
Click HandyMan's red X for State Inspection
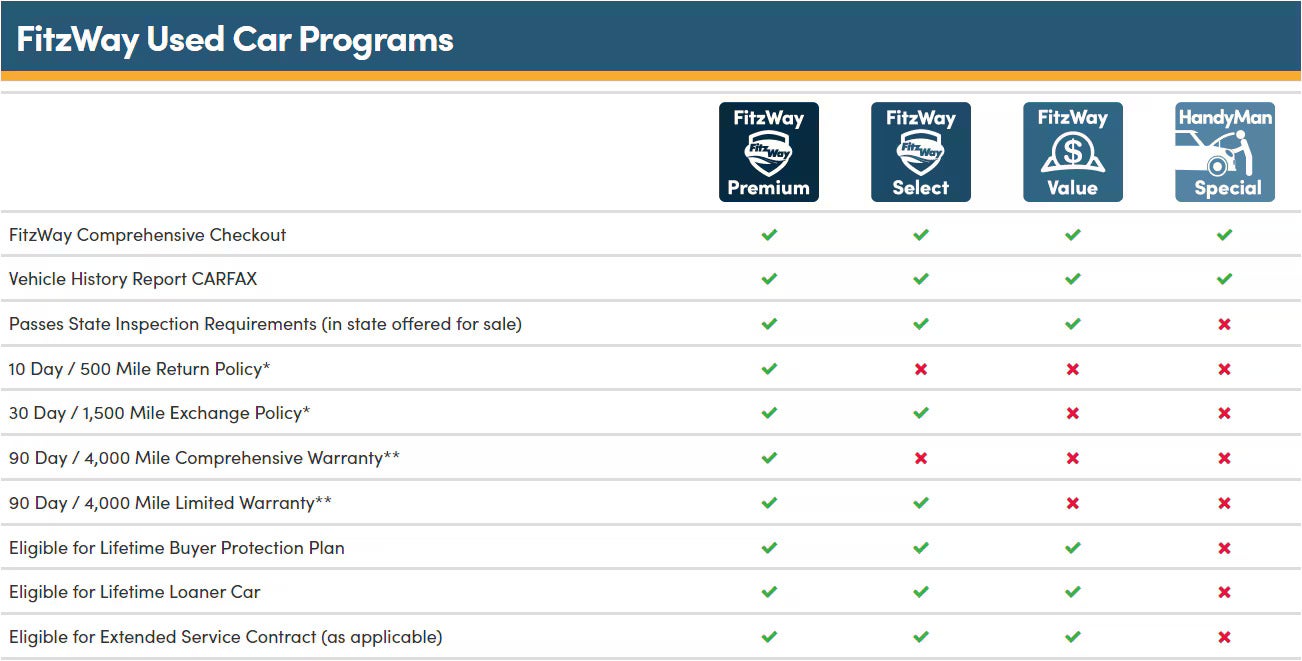coord(1224,324)
